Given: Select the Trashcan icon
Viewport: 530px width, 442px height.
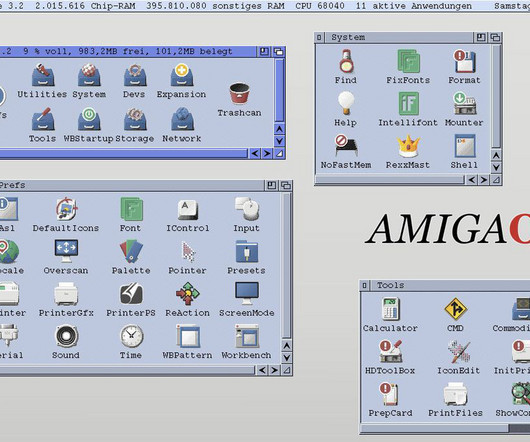Looking at the screenshot, I should click(x=239, y=94).
